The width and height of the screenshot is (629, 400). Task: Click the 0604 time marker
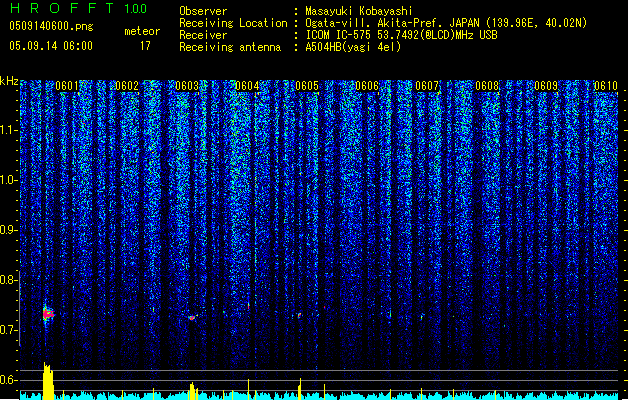[x=247, y=86]
